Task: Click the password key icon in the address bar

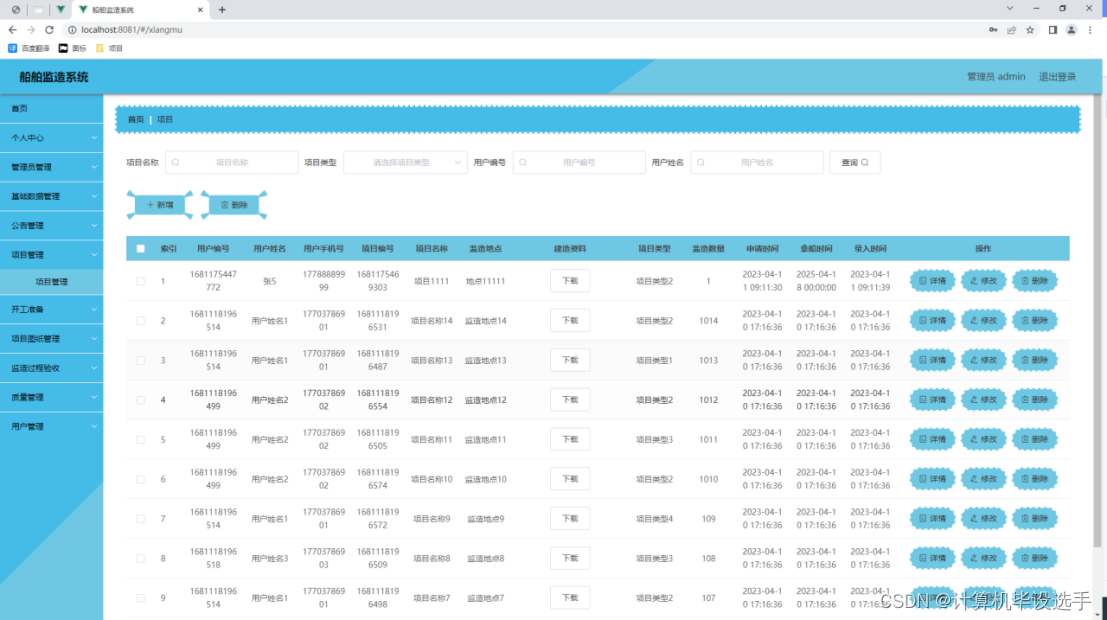Action: pos(993,30)
